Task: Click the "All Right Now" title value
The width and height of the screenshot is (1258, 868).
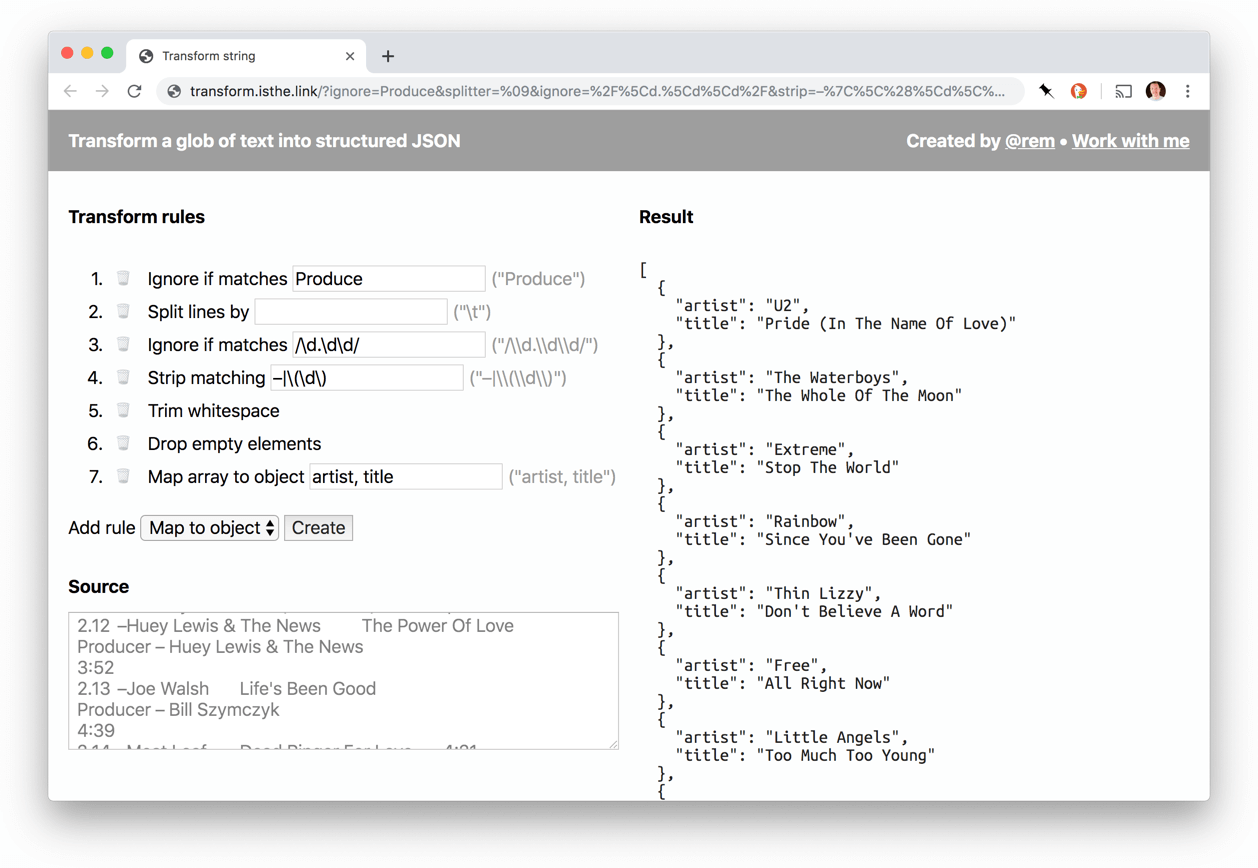Action: pos(823,683)
